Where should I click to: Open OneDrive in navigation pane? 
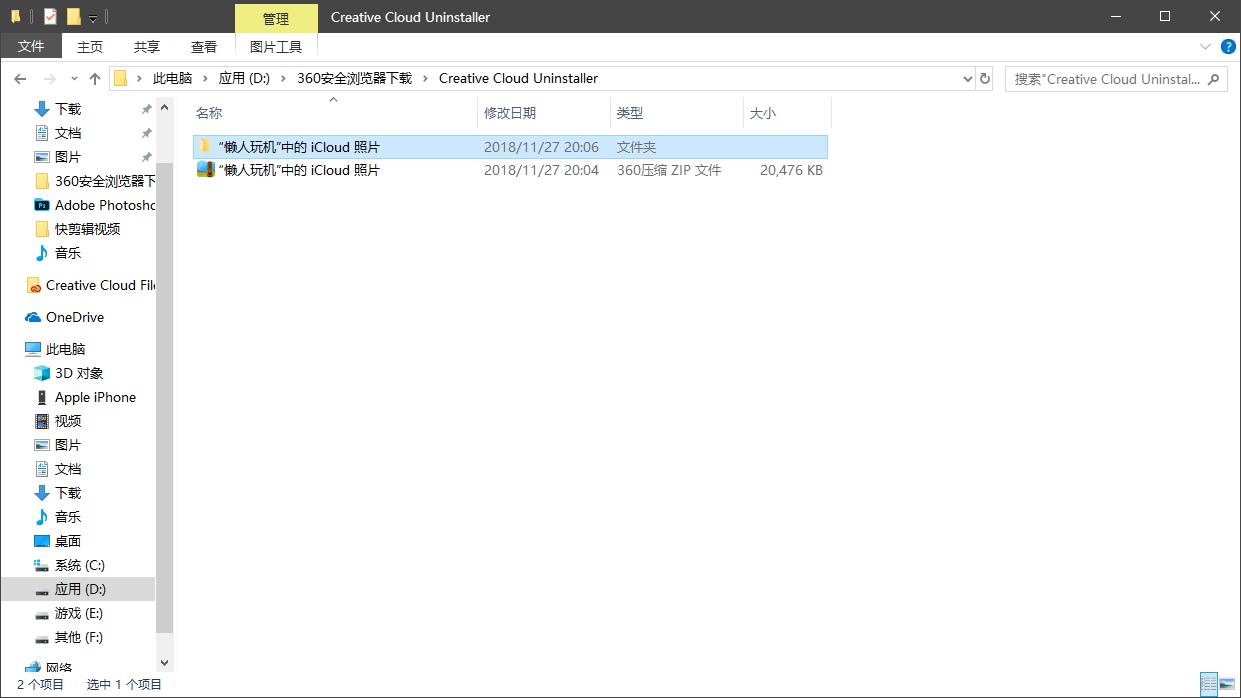tap(75, 317)
